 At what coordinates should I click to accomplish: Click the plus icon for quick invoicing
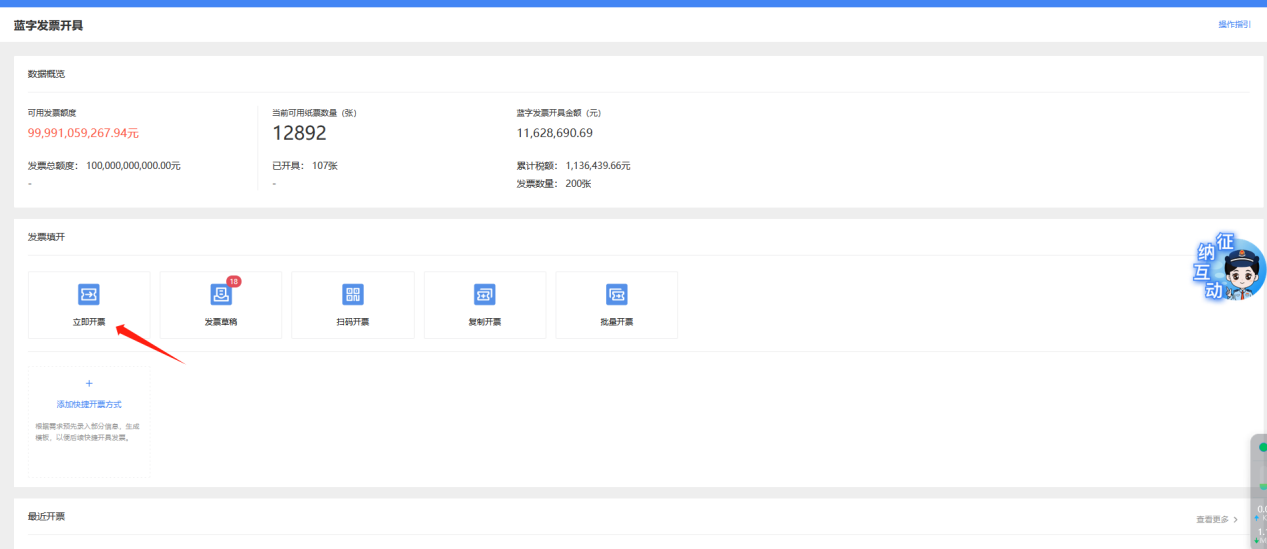point(89,383)
